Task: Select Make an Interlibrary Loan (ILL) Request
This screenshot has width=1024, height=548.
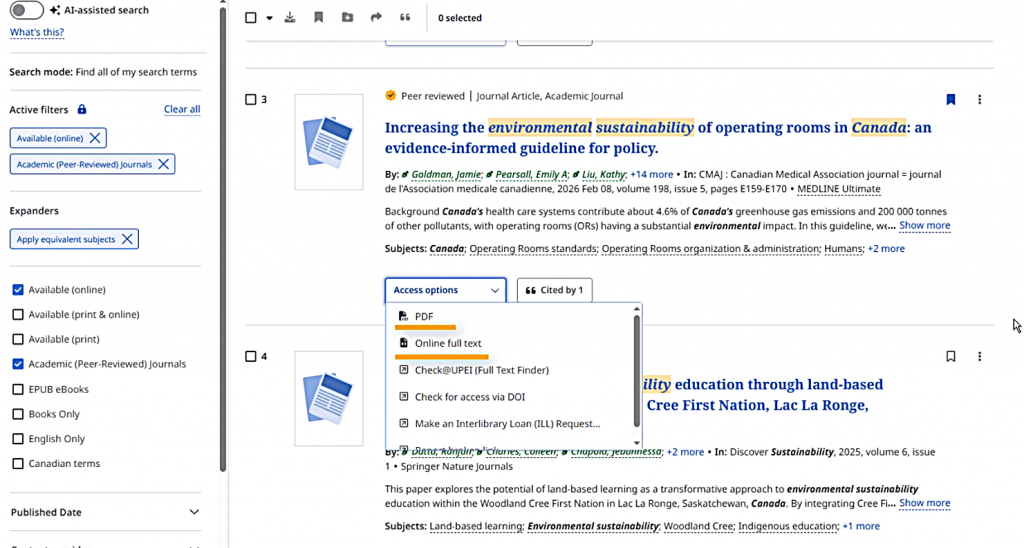Action: click(509, 423)
